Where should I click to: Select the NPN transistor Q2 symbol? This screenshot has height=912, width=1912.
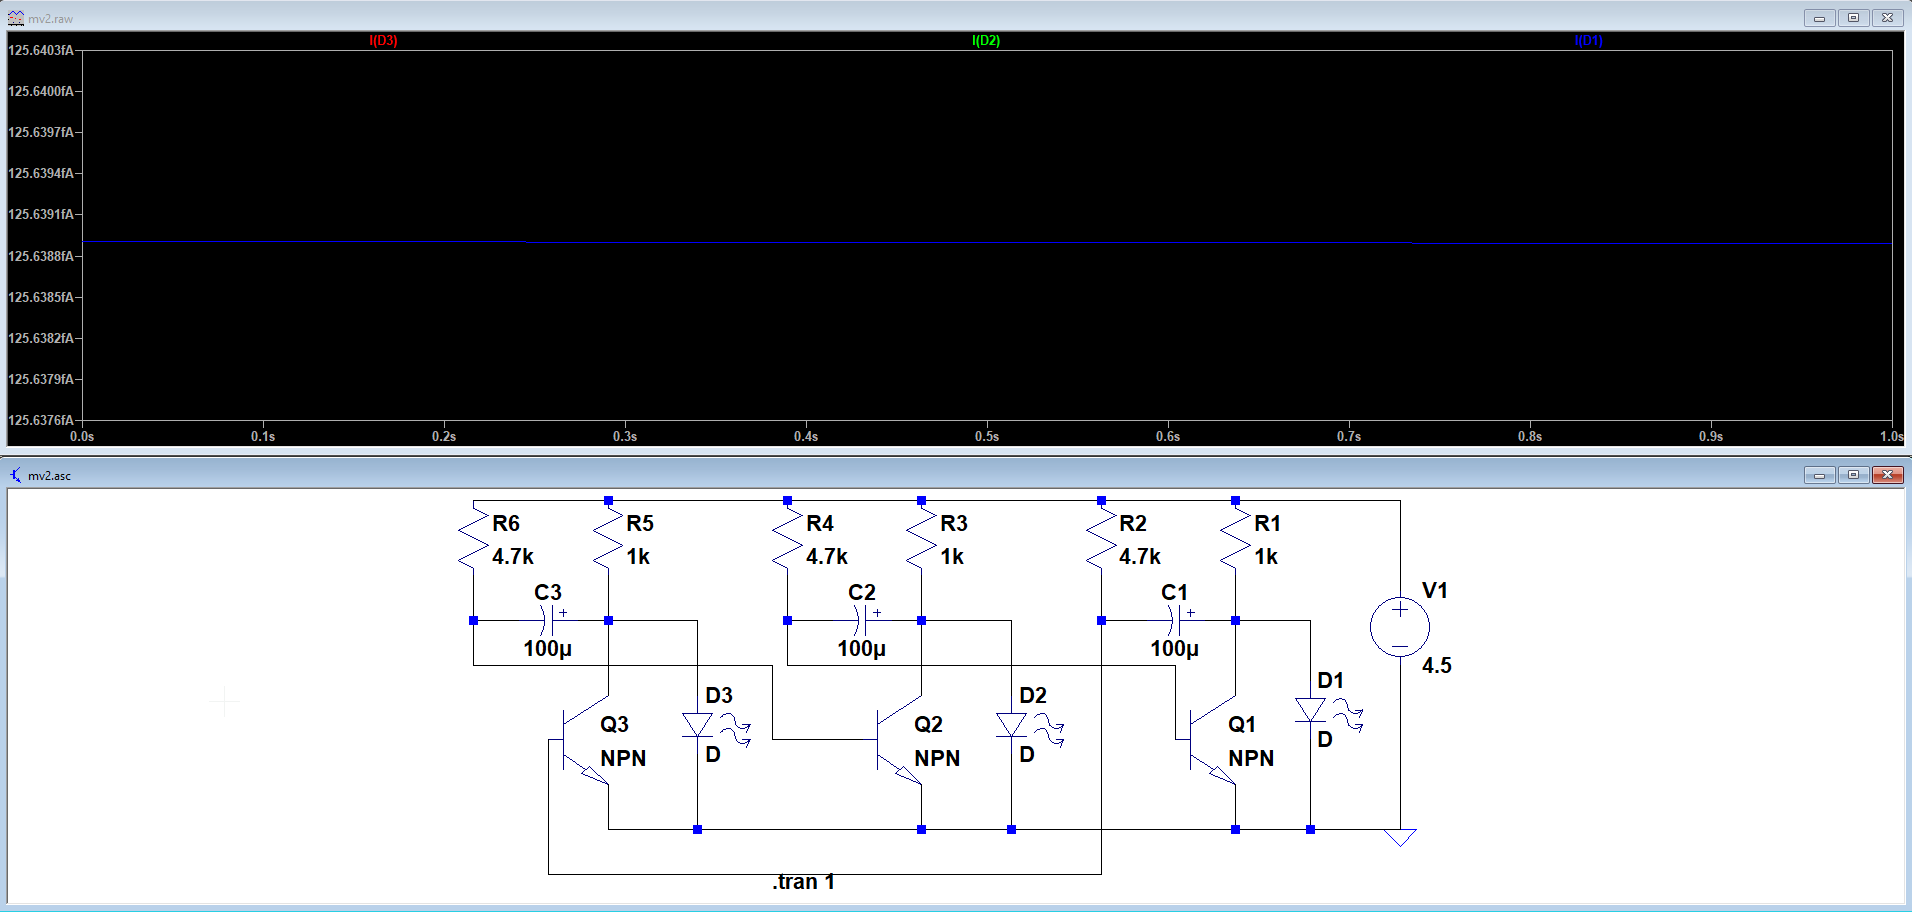(x=899, y=740)
